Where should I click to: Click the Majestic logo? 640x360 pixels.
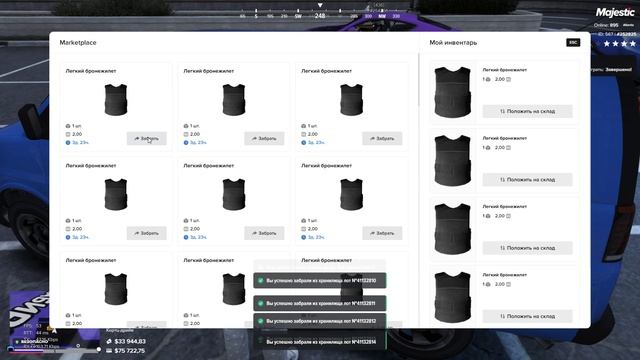pos(615,12)
